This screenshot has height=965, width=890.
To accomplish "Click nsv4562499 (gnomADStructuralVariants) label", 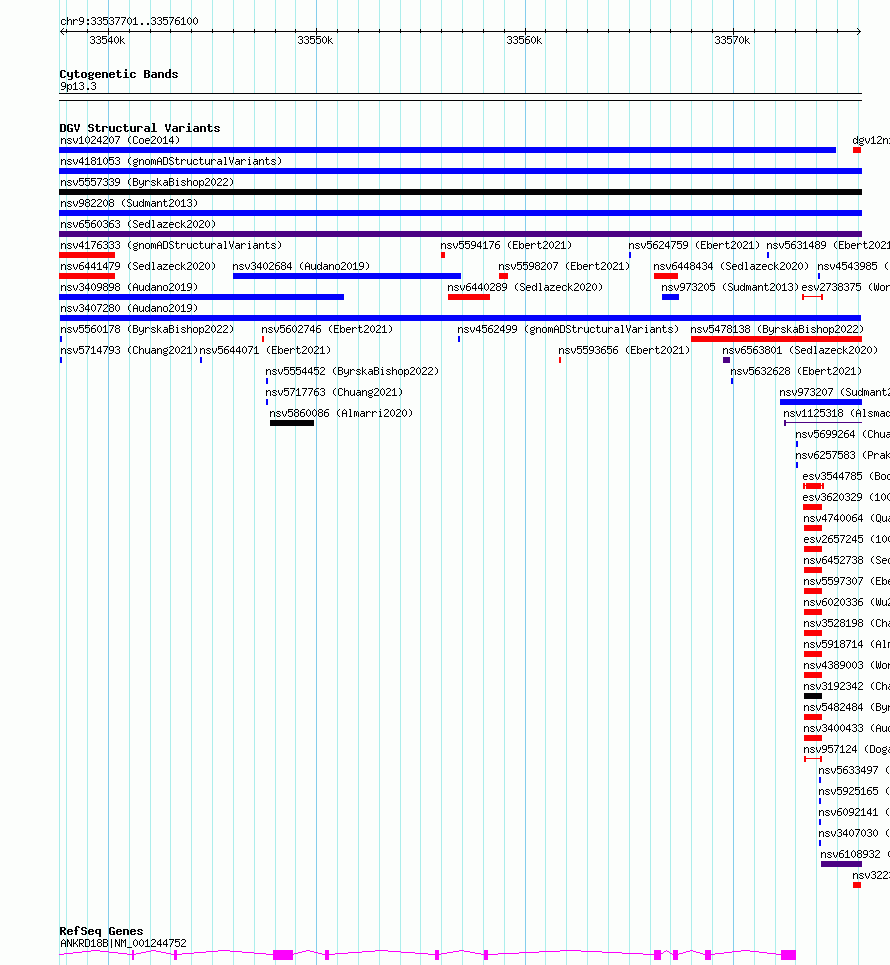I will coord(568,329).
